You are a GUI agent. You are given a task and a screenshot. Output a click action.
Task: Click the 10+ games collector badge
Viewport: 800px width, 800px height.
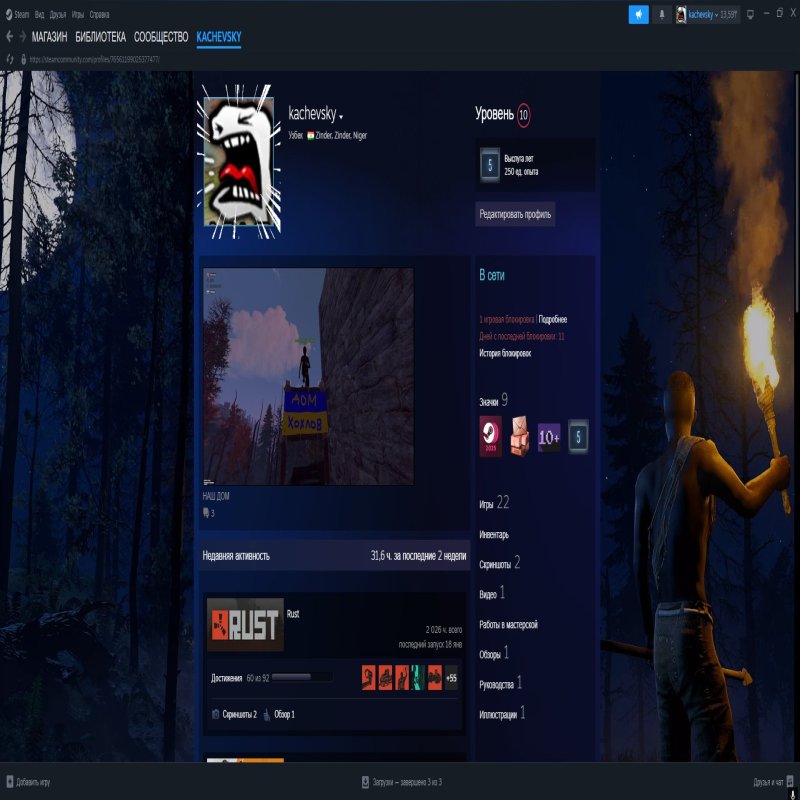point(549,437)
